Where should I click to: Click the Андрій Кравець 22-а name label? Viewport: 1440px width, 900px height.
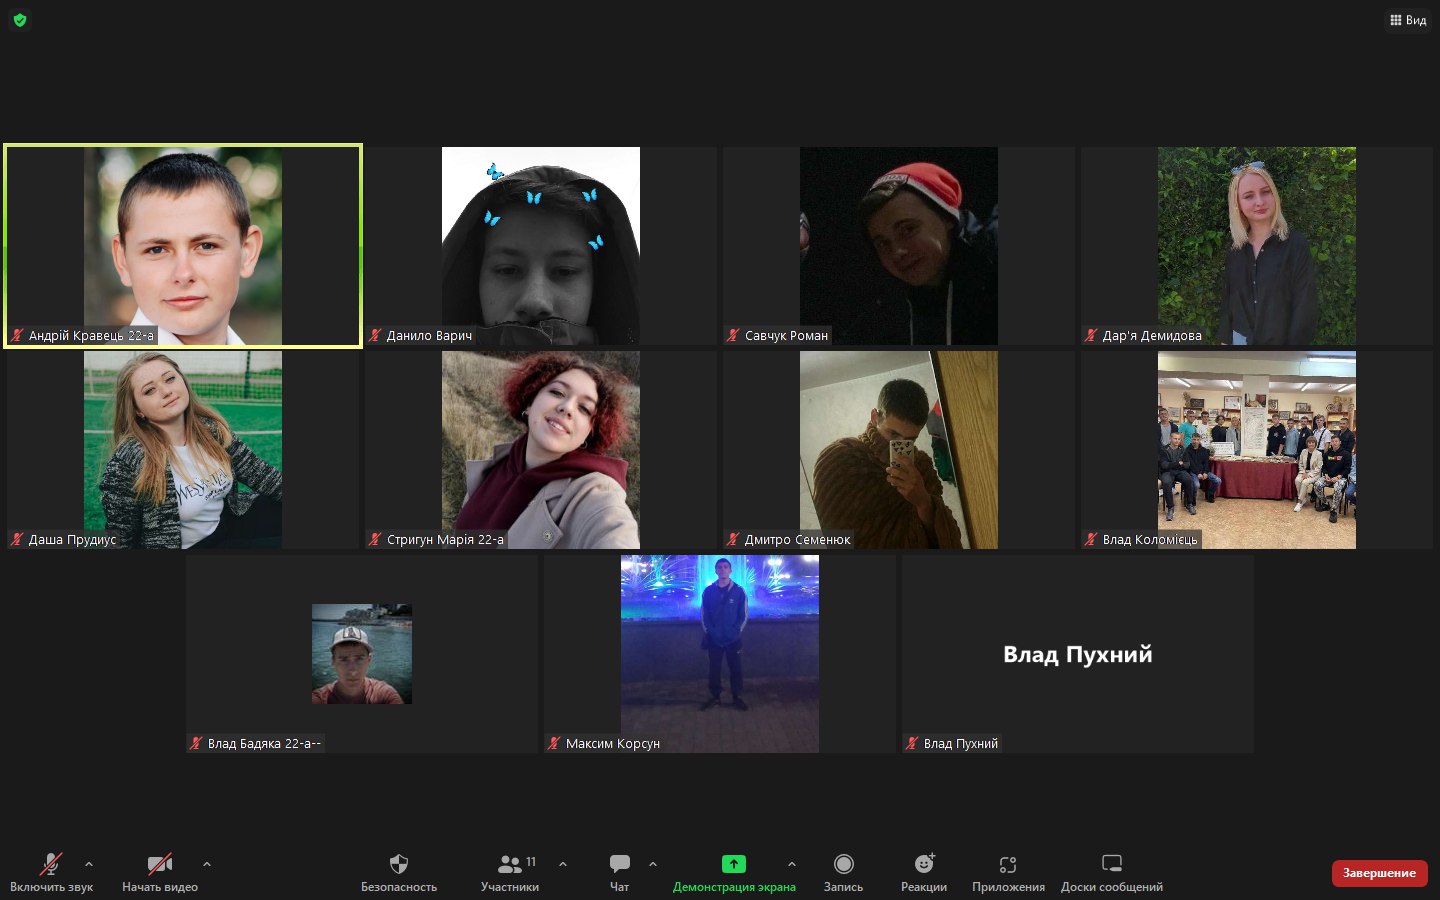[91, 336]
